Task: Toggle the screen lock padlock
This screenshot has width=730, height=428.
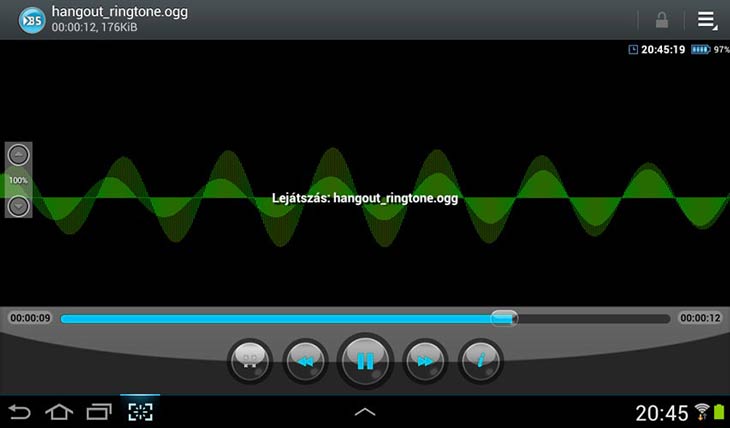Action: tap(662, 20)
